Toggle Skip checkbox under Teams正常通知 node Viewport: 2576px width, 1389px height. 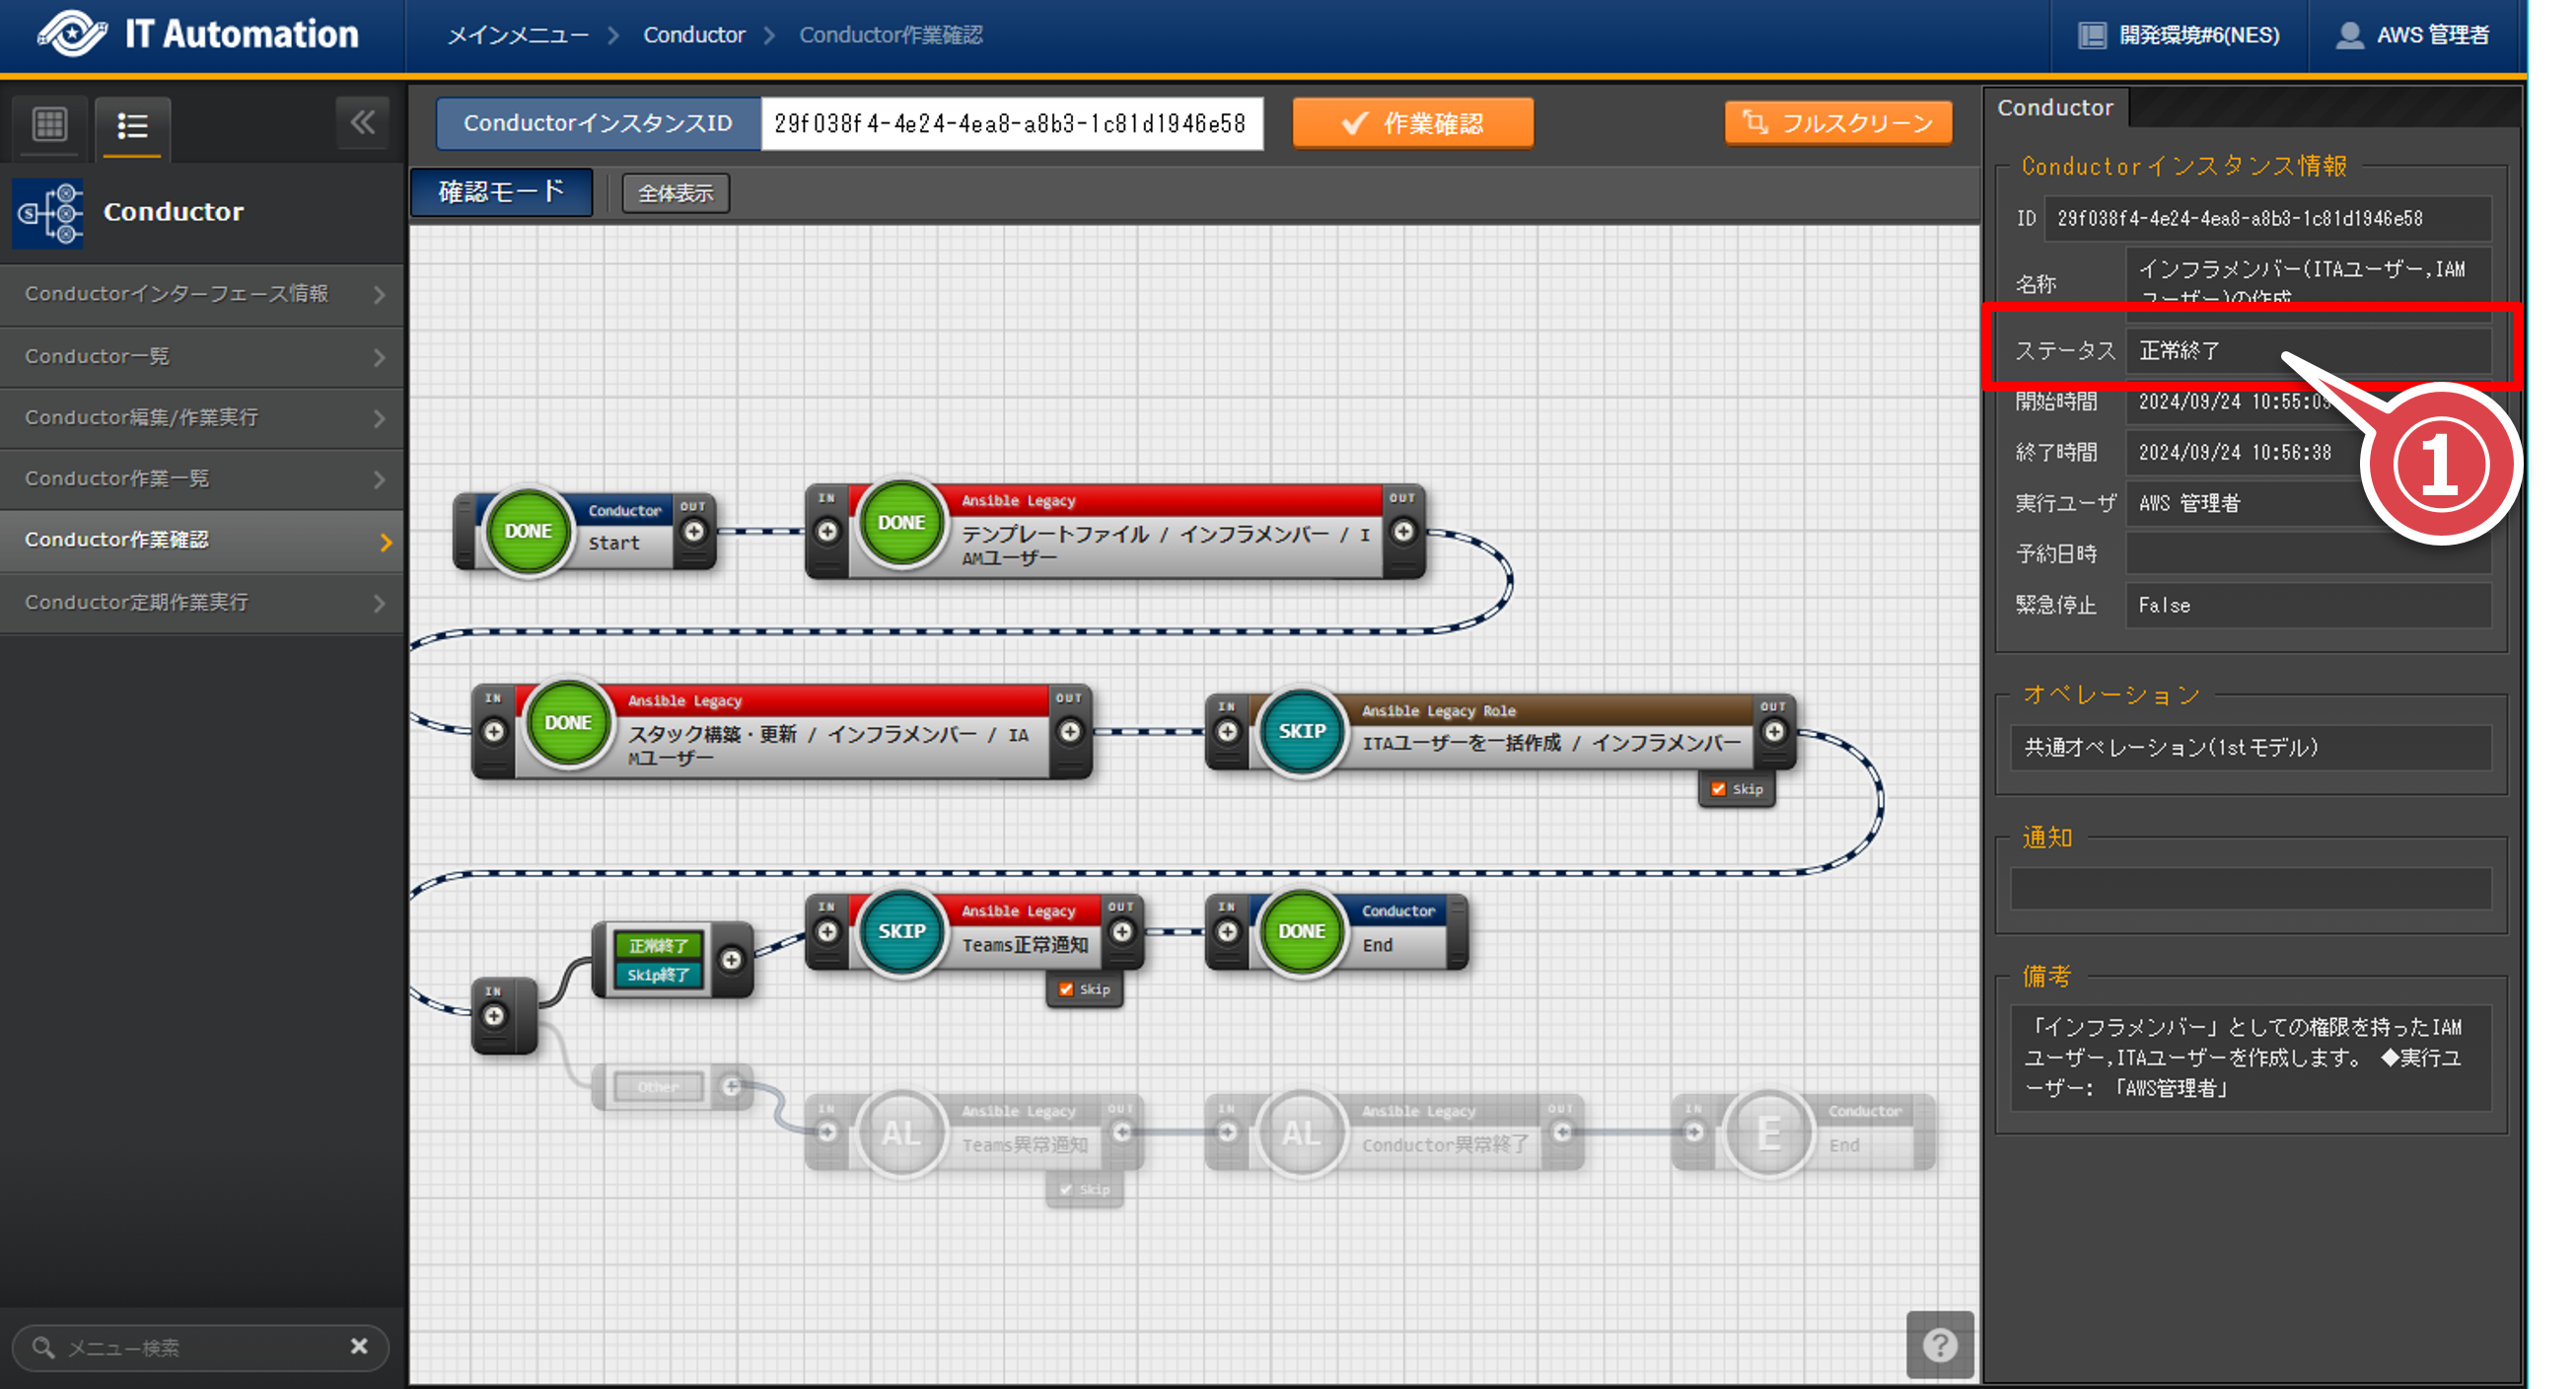pyautogui.click(x=1066, y=989)
